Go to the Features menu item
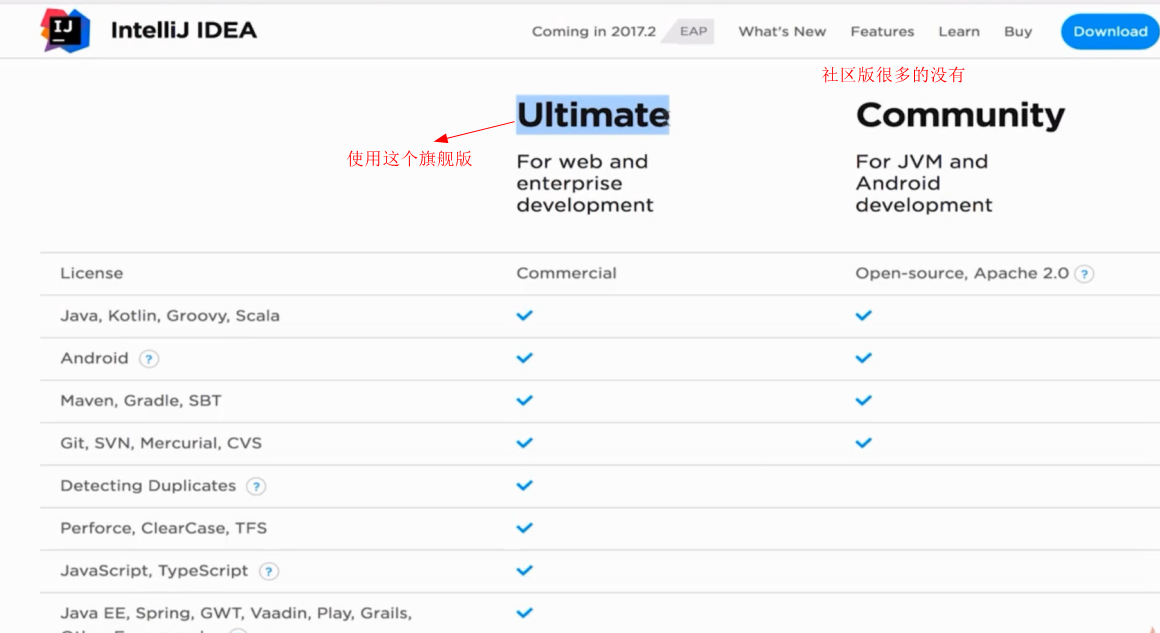This screenshot has height=633, width=1160. (x=882, y=32)
